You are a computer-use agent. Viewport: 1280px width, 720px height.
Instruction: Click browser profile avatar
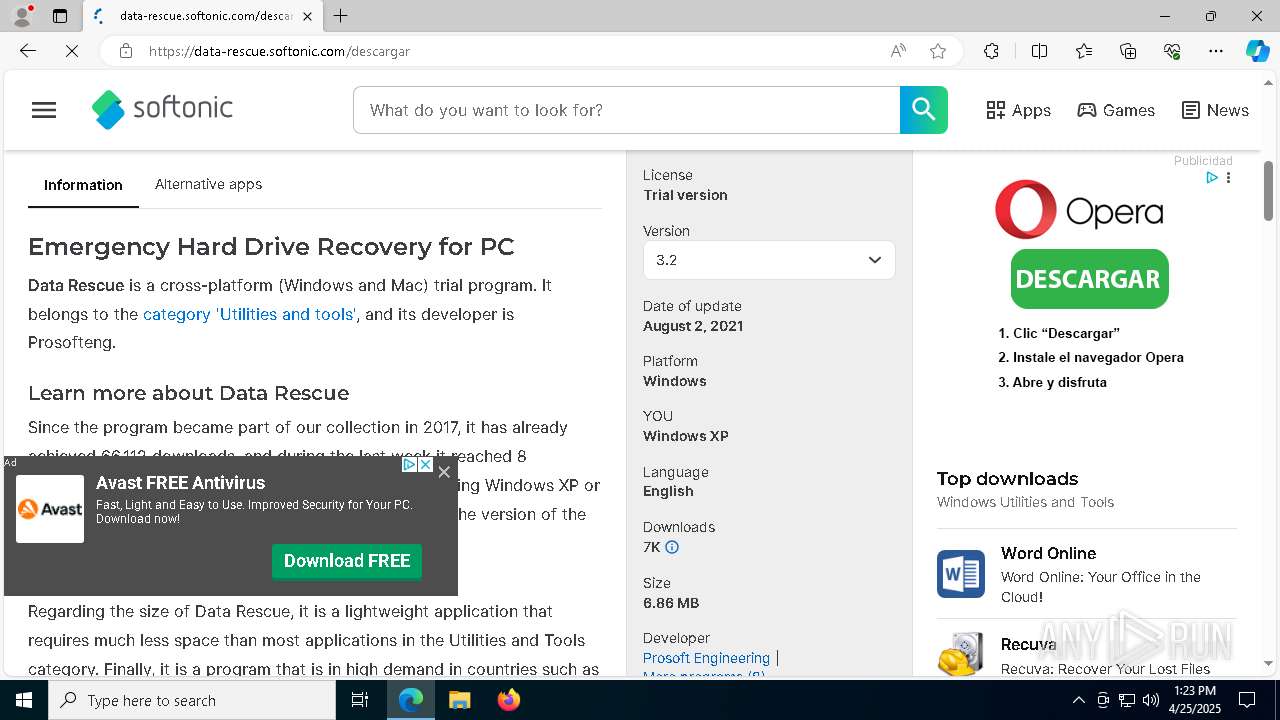point(21,16)
